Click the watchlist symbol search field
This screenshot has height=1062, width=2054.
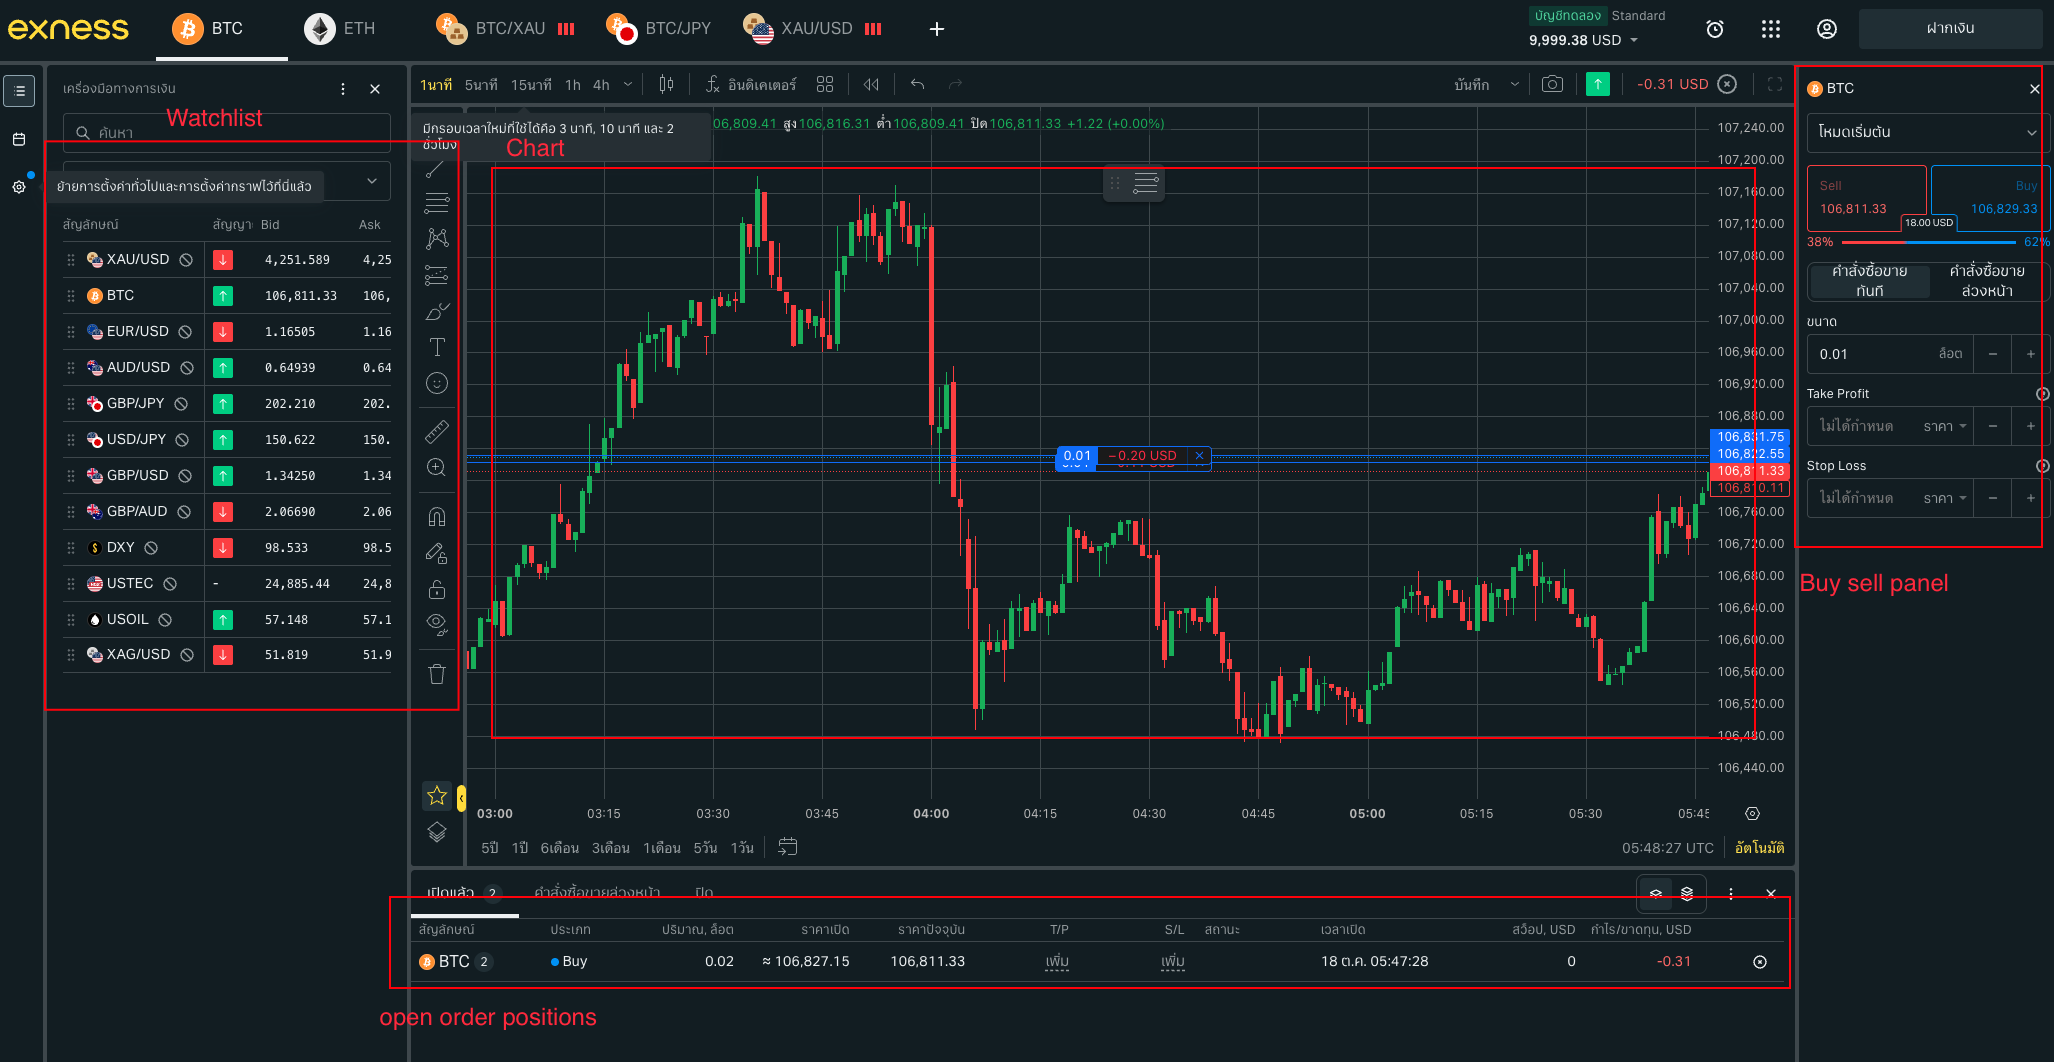[227, 132]
